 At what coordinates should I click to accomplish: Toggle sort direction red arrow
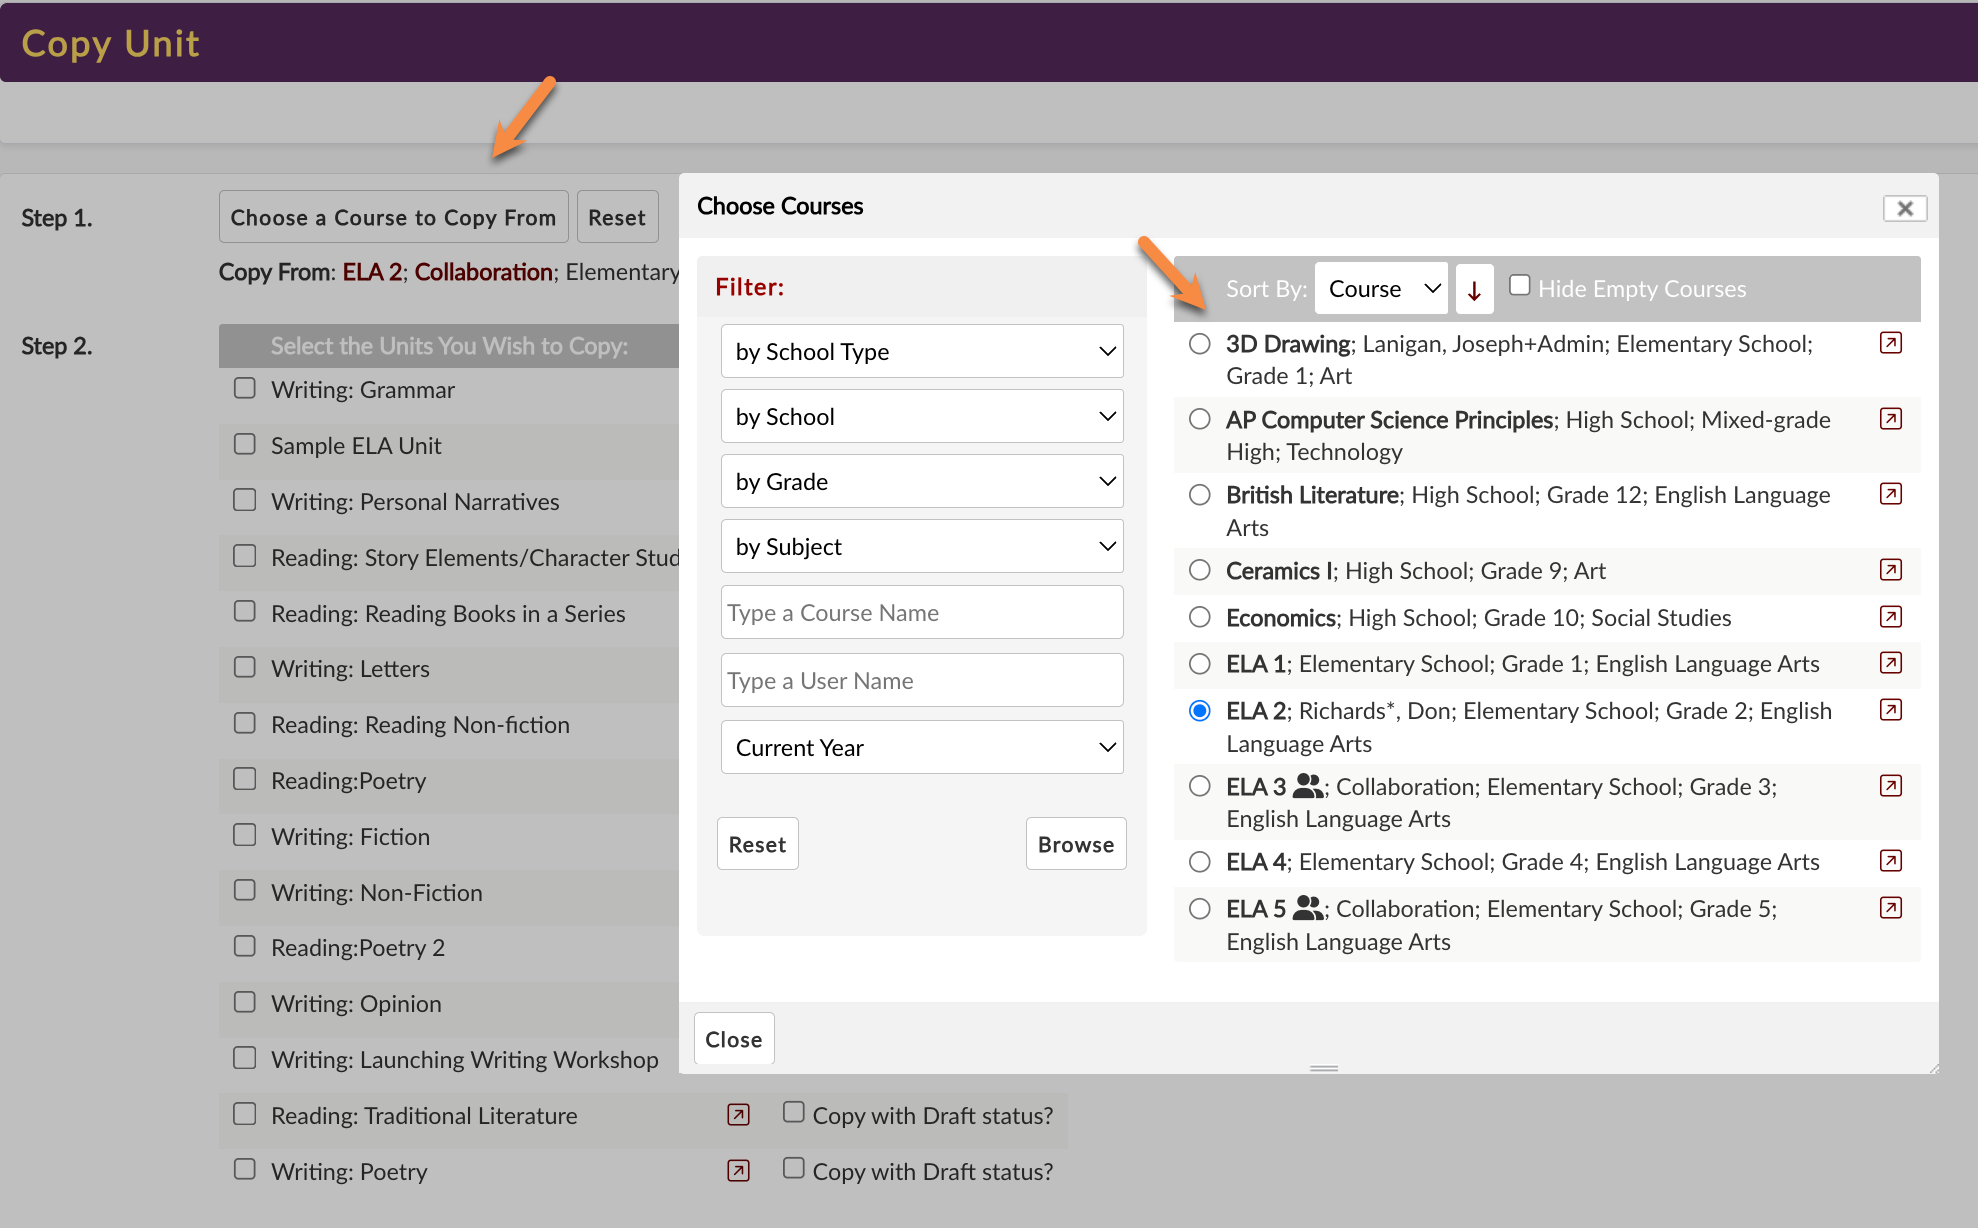pos(1474,290)
